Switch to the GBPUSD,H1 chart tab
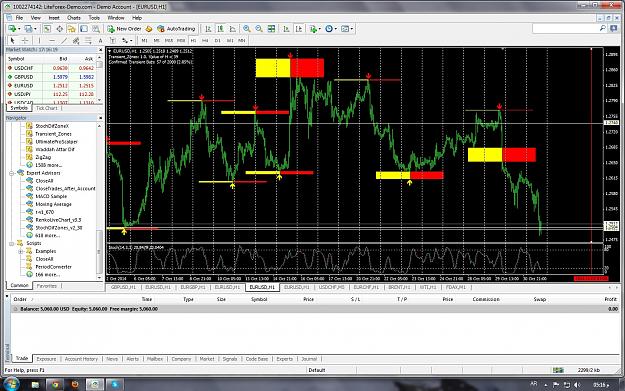625x391 pixels. (x=123, y=287)
